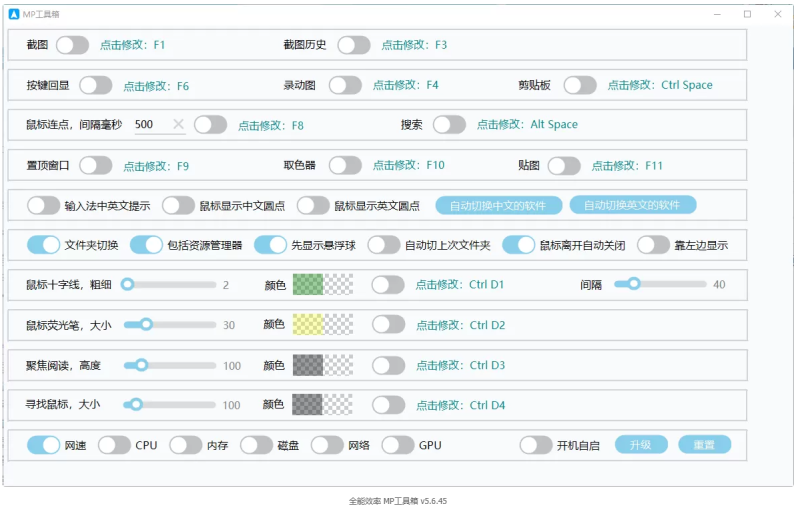Click 自动切换中文的软件 button
Viewport: 800px width, 506px height.
click(x=498, y=206)
